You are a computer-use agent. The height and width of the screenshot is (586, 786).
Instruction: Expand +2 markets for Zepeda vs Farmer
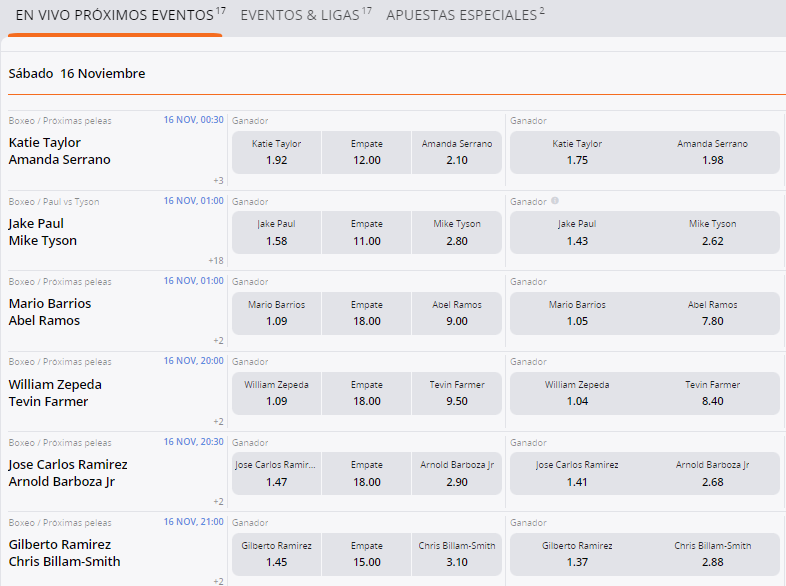pyautogui.click(x=217, y=421)
